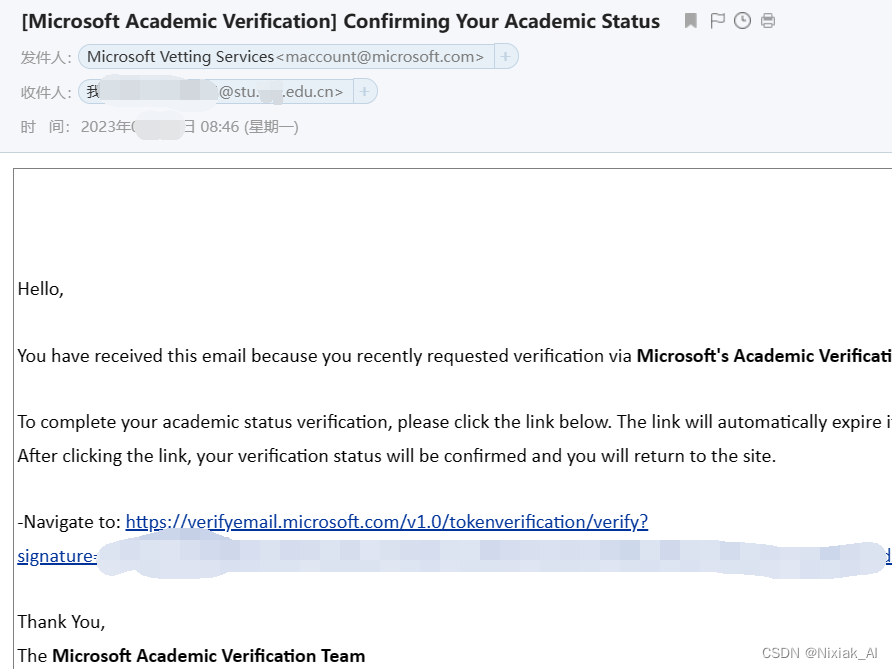The height and width of the screenshot is (669, 892).
Task: Click the plus icon next to recipient address
Action: coord(364,92)
